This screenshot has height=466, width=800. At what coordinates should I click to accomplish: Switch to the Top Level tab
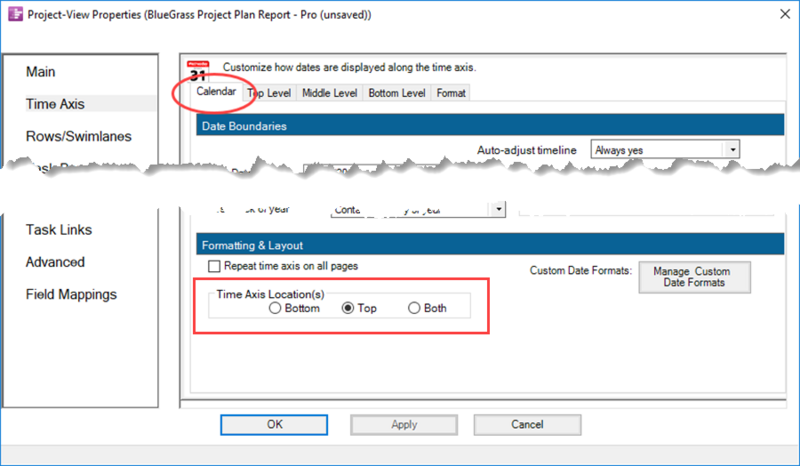269,93
